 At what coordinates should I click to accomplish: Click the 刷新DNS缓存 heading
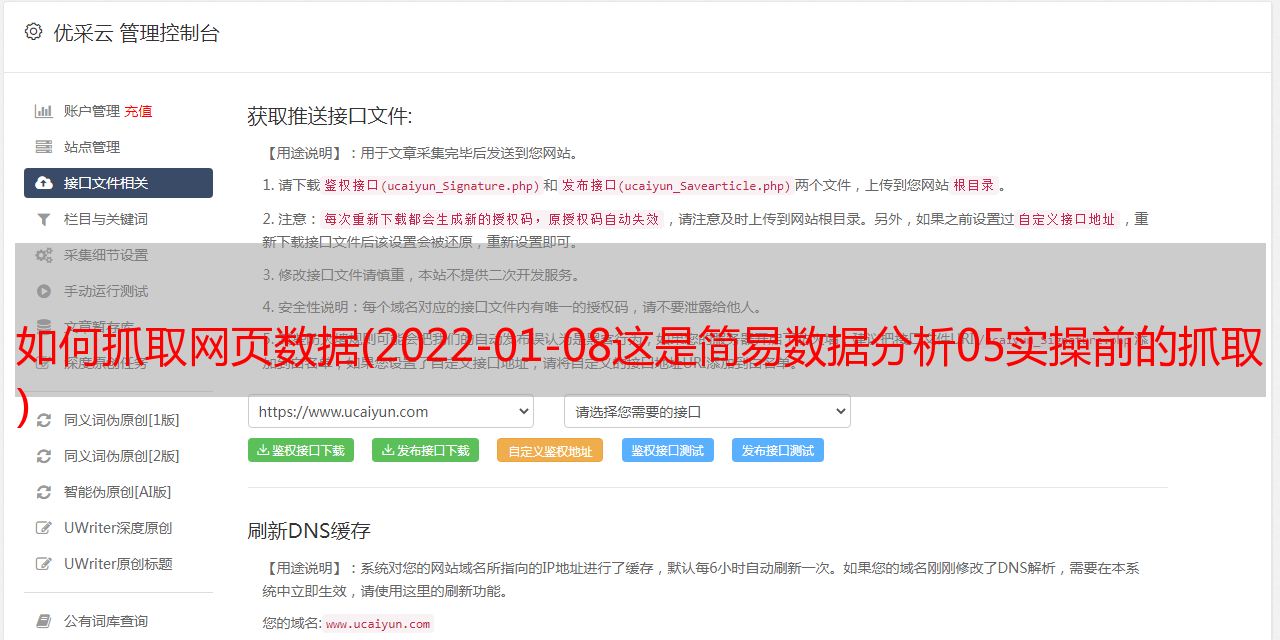coord(309,530)
